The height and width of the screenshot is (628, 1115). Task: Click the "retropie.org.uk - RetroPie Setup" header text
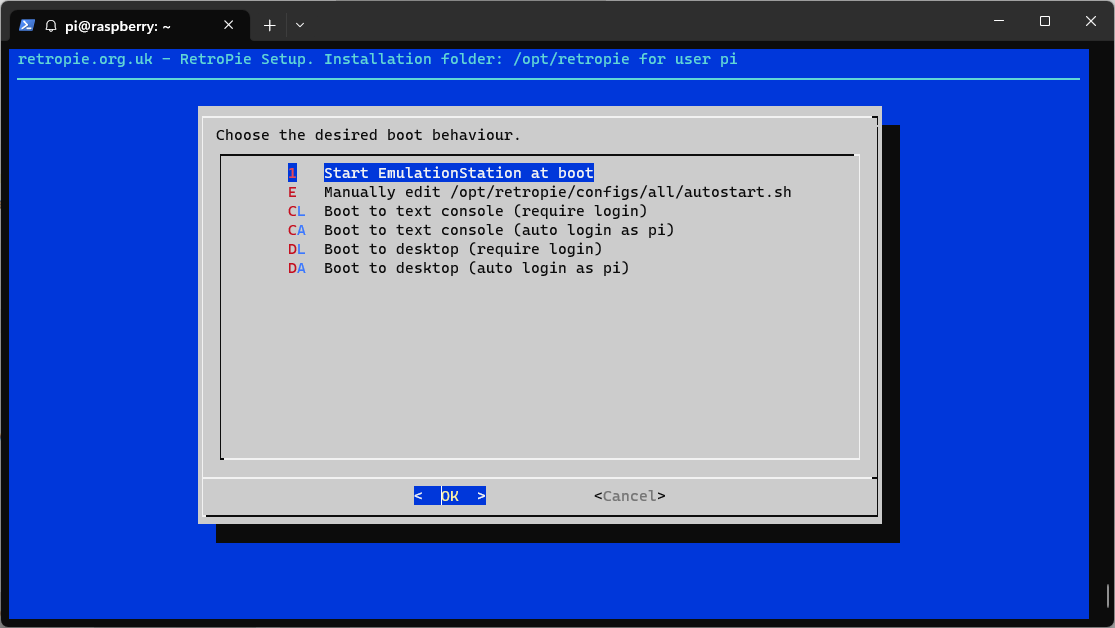point(166,59)
